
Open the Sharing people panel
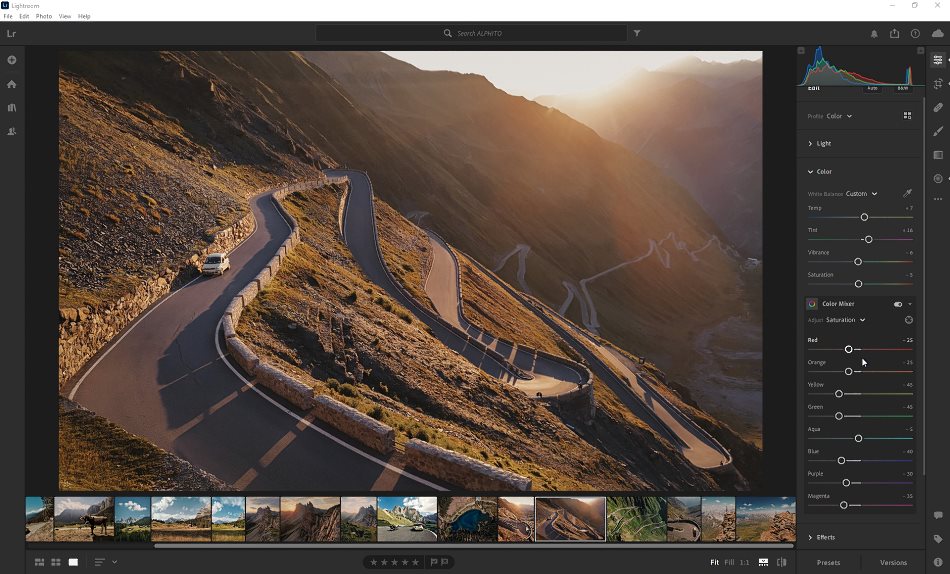click(12, 132)
